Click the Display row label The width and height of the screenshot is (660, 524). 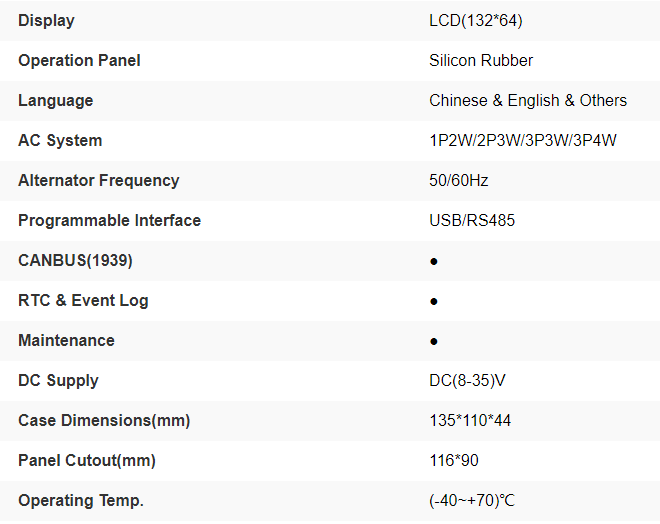46,20
